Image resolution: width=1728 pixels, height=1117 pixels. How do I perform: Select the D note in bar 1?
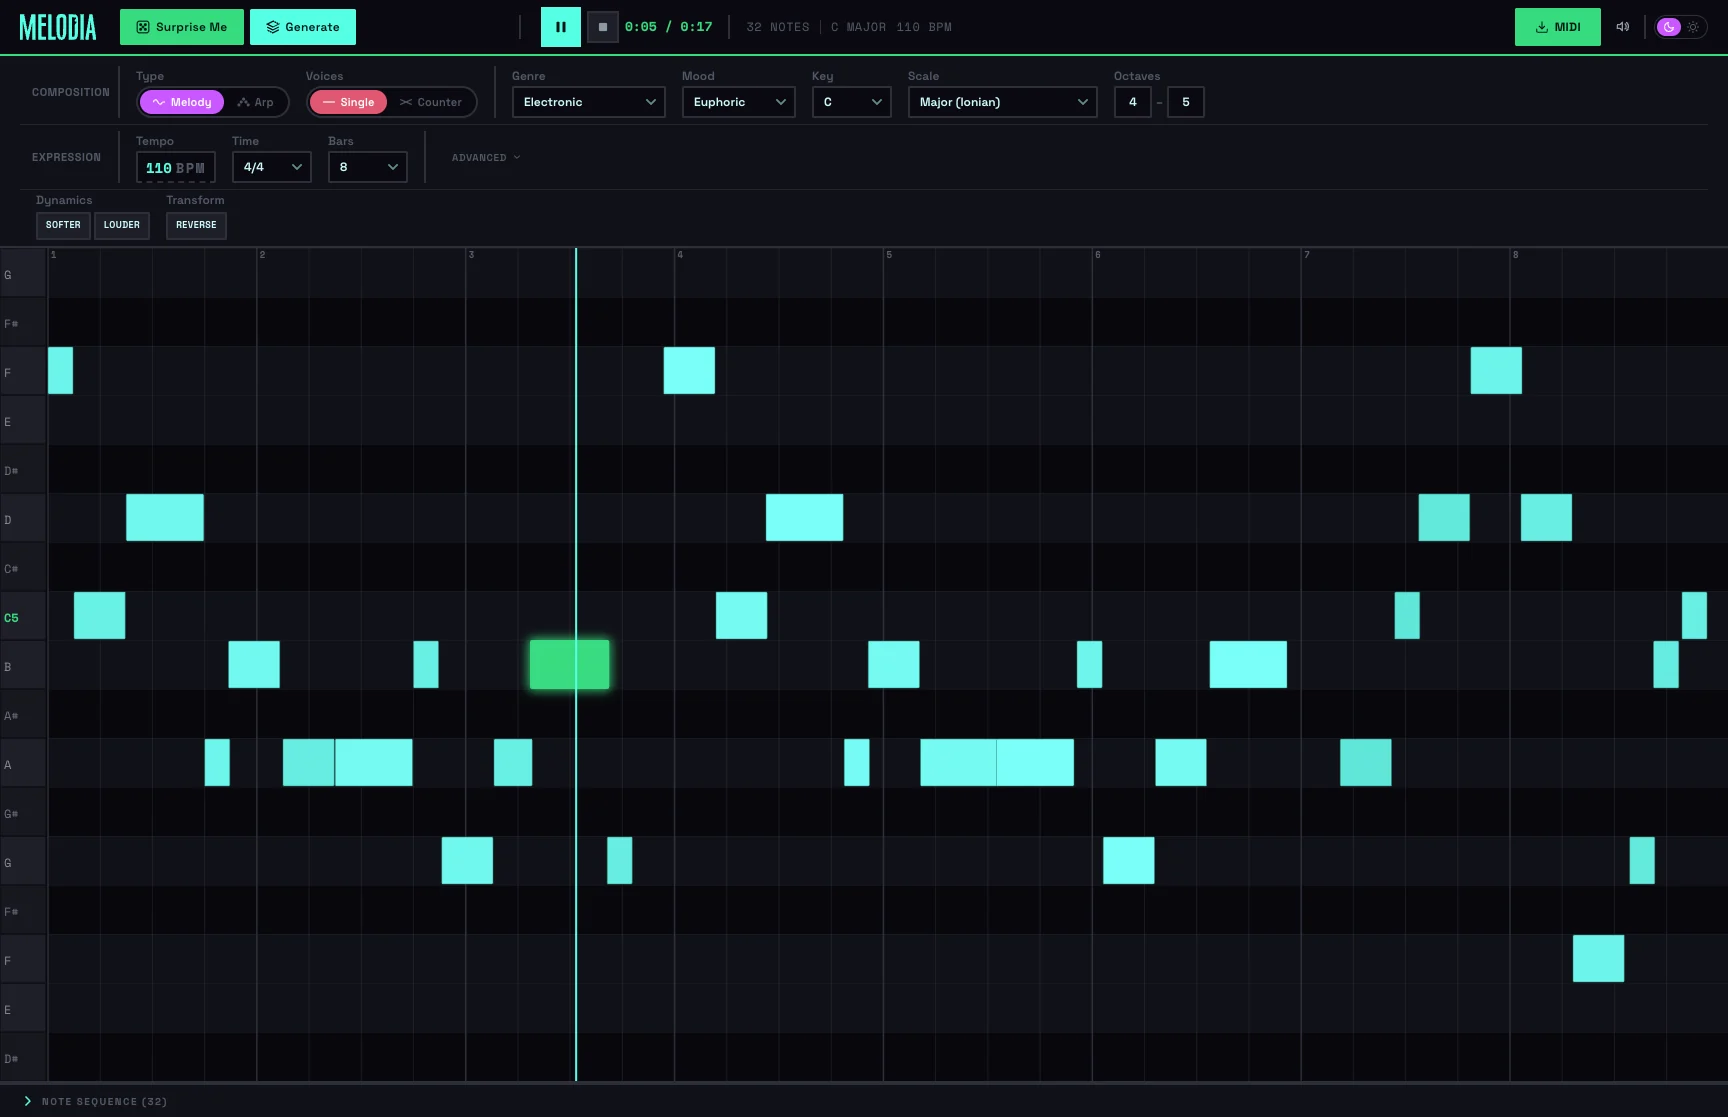pos(165,517)
